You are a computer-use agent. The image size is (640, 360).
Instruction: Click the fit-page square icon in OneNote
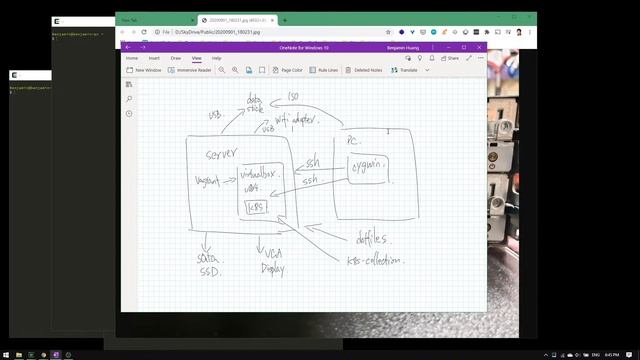click(262, 70)
